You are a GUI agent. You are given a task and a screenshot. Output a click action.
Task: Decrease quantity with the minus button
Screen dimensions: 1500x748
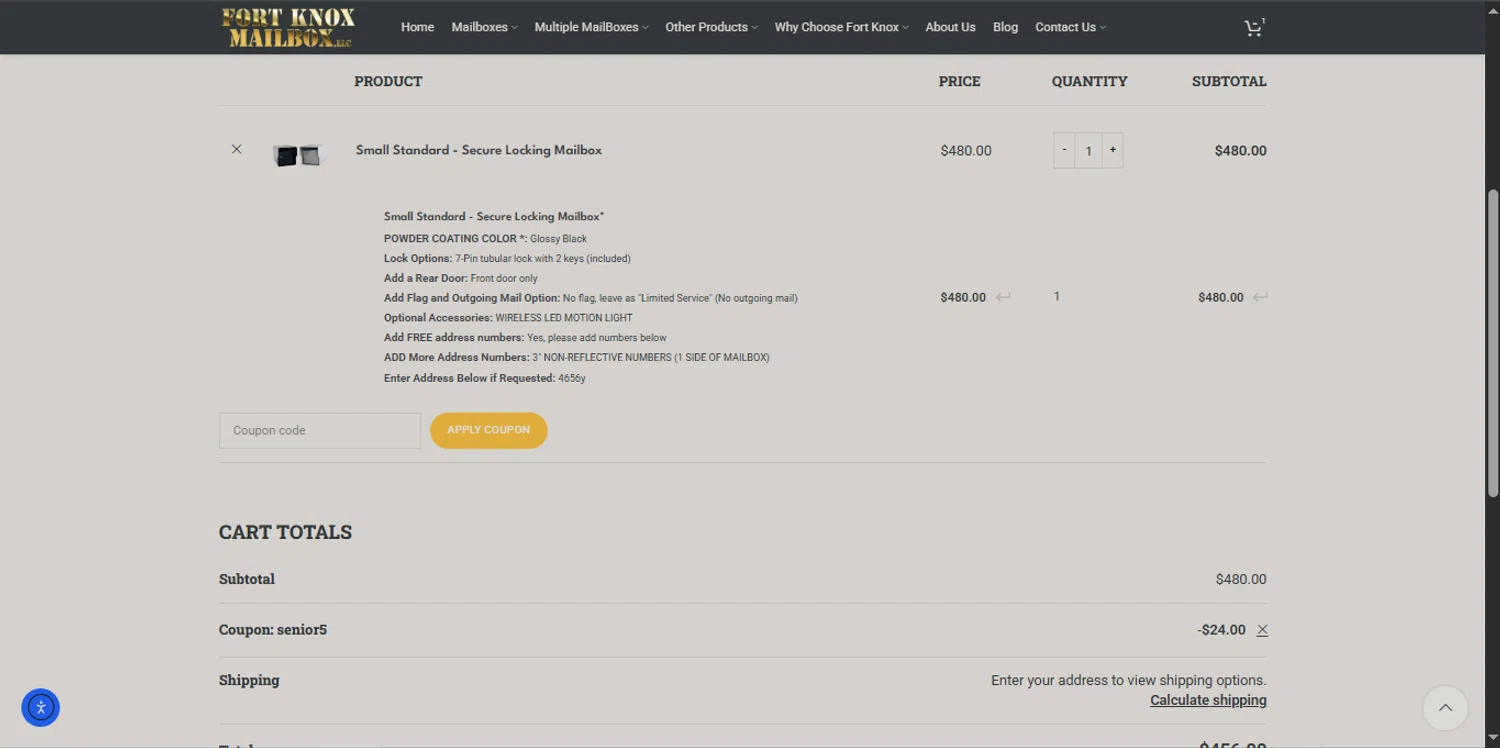(1064, 150)
